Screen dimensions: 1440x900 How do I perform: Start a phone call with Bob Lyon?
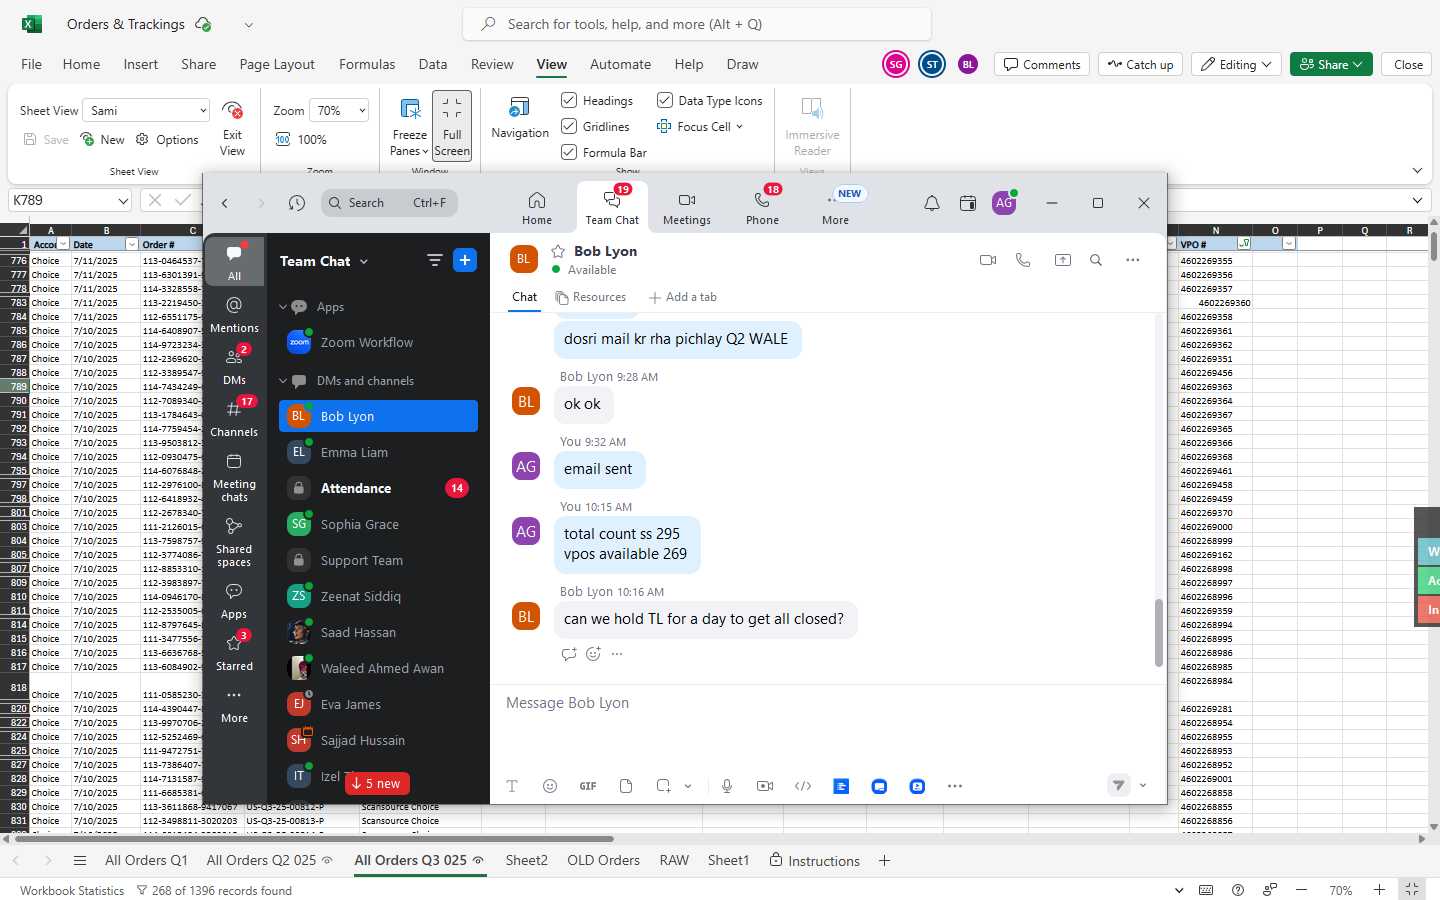[x=1023, y=260]
